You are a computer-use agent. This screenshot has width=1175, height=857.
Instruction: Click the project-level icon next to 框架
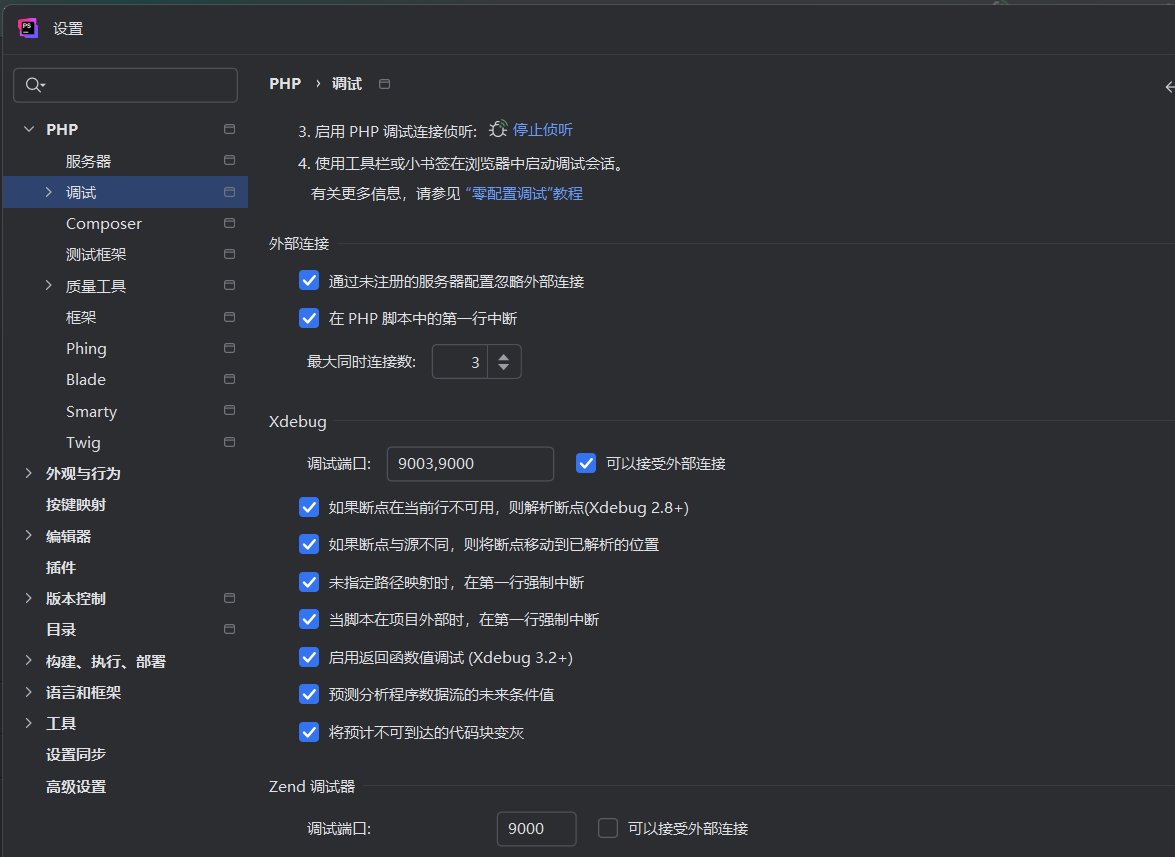coord(229,317)
